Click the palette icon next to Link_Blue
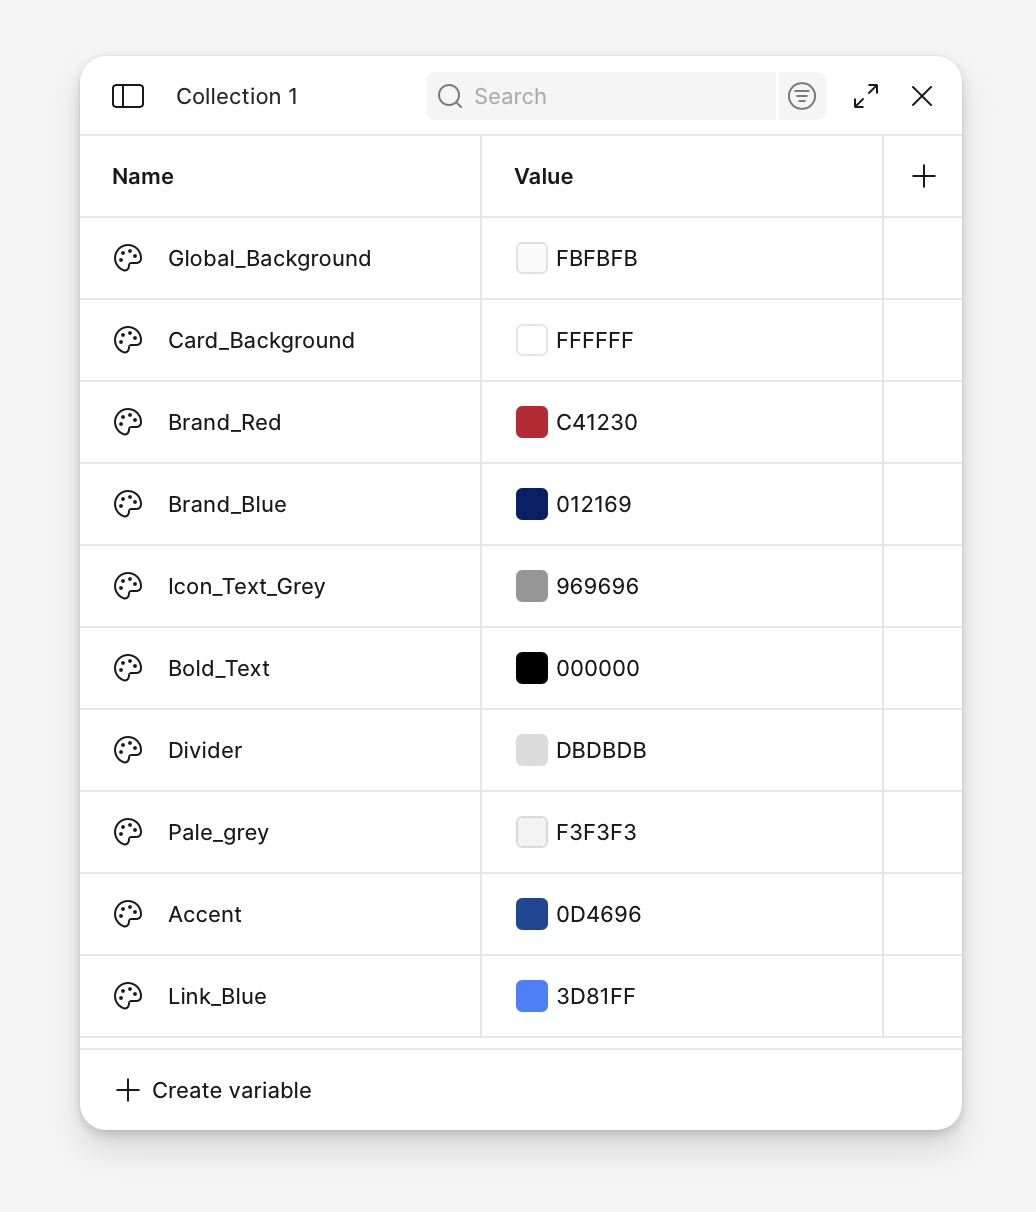This screenshot has height=1212, width=1036. [128, 996]
